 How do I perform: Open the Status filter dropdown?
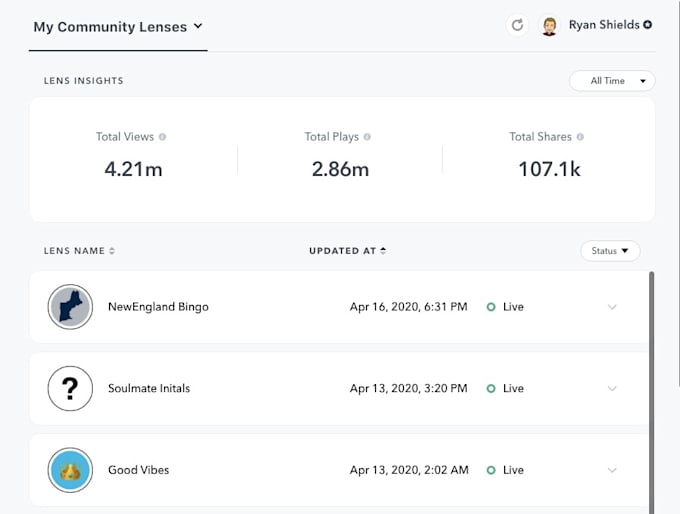[x=610, y=251]
